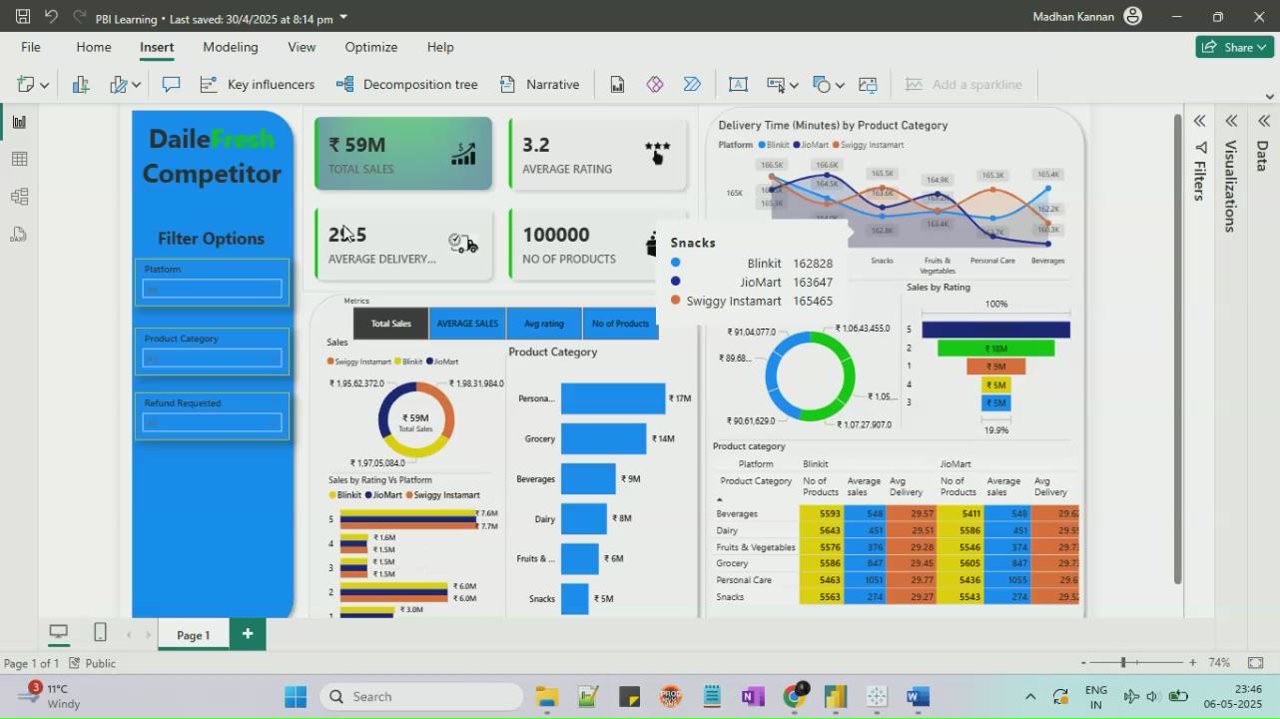The height and width of the screenshot is (719, 1280).
Task: Open the Help ribbon tab
Action: [x=440, y=47]
